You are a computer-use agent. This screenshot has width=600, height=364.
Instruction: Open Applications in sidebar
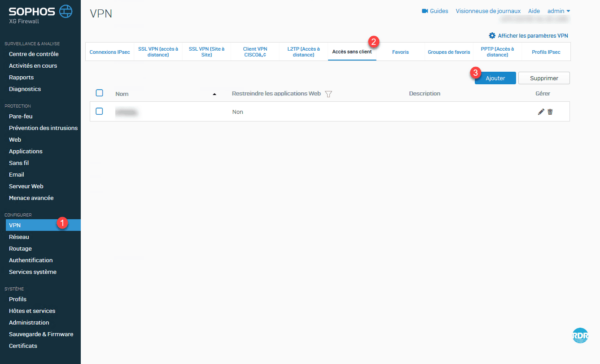[26, 151]
